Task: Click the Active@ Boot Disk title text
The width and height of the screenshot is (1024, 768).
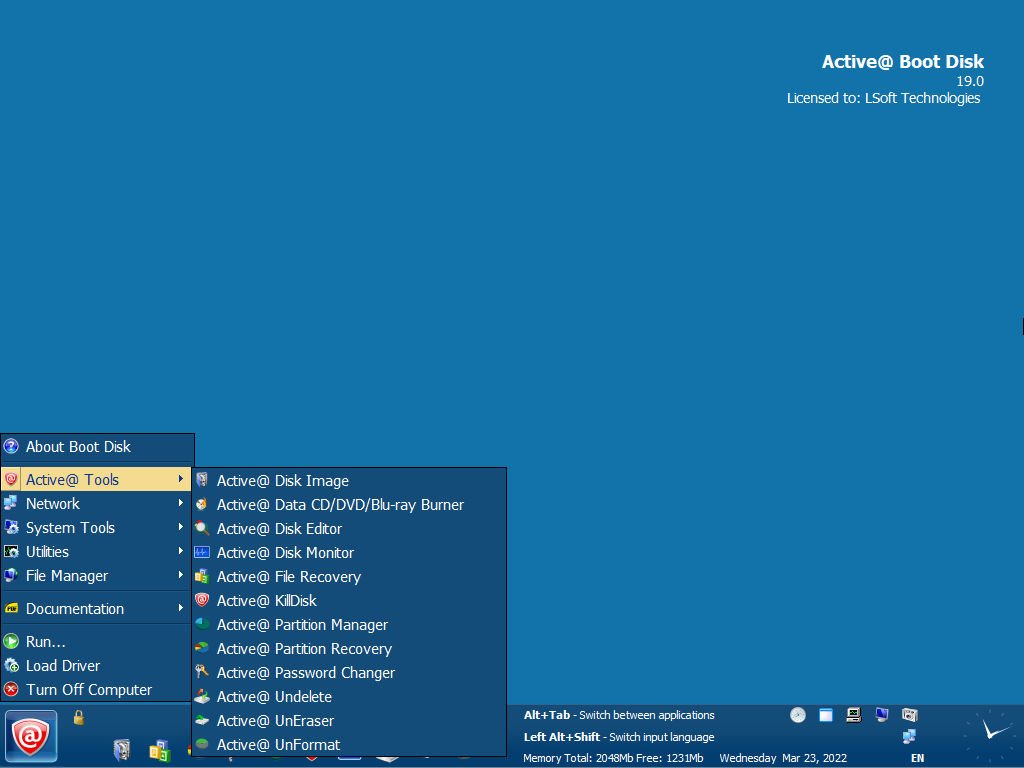Action: [x=903, y=61]
